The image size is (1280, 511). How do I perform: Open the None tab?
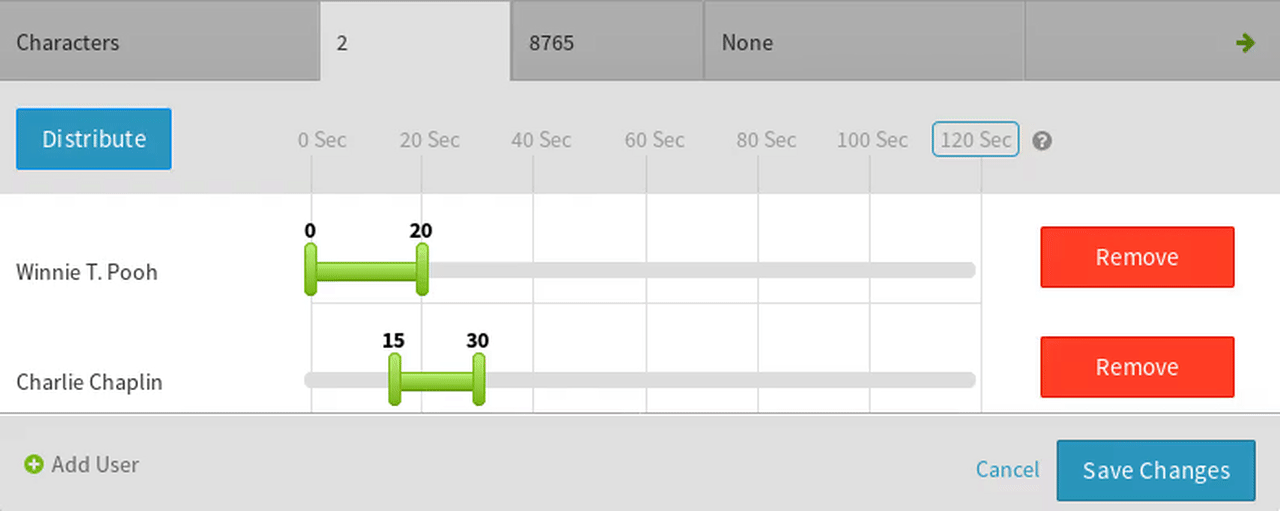point(864,42)
